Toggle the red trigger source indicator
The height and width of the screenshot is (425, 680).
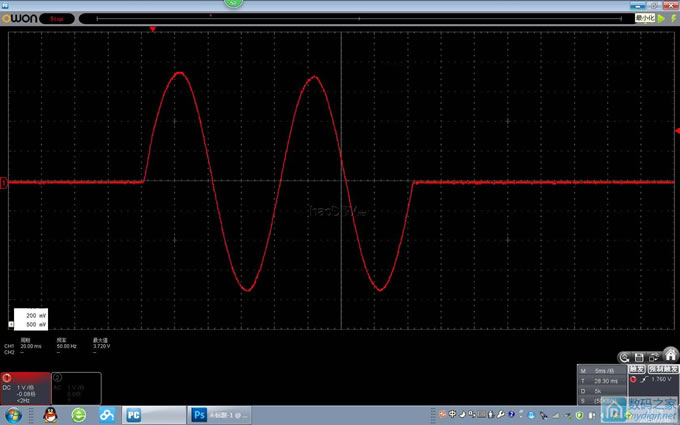coord(633,379)
